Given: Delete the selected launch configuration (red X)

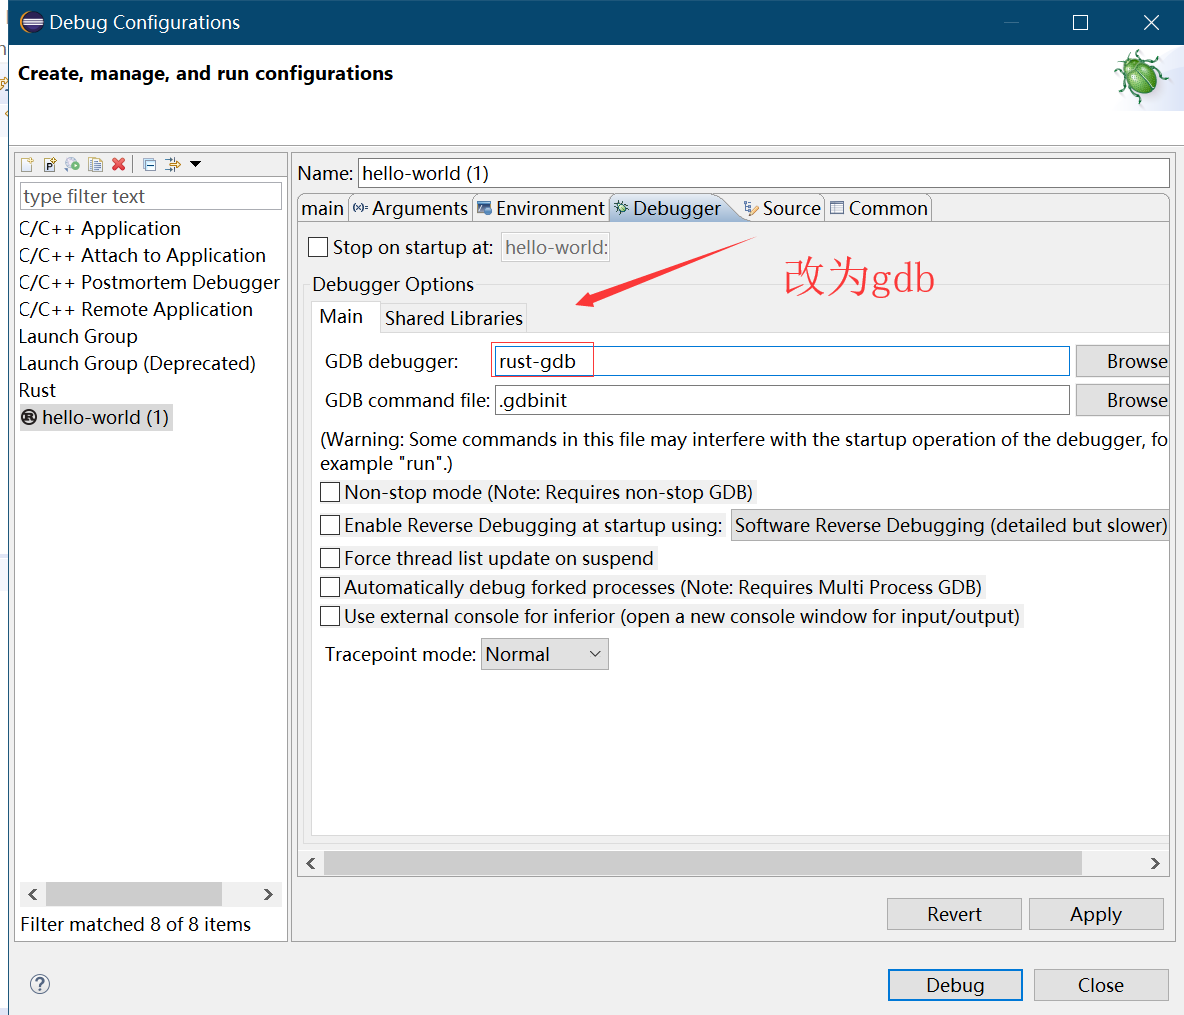Looking at the screenshot, I should tap(118, 164).
